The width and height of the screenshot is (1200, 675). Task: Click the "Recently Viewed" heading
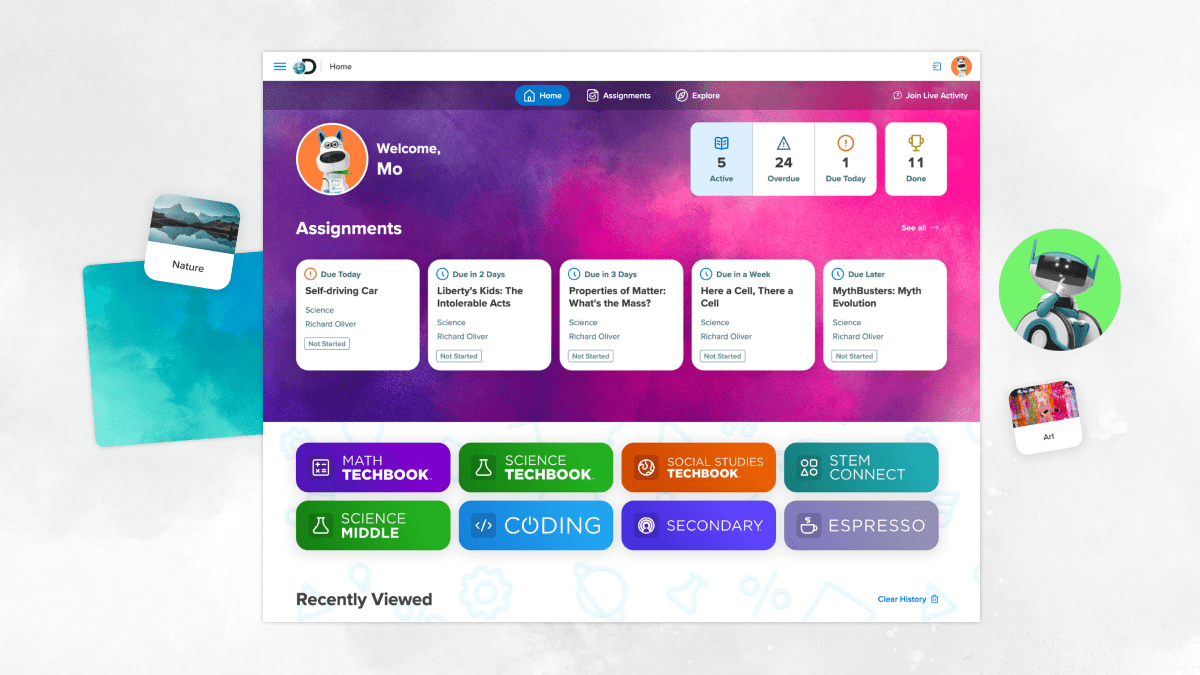(364, 600)
